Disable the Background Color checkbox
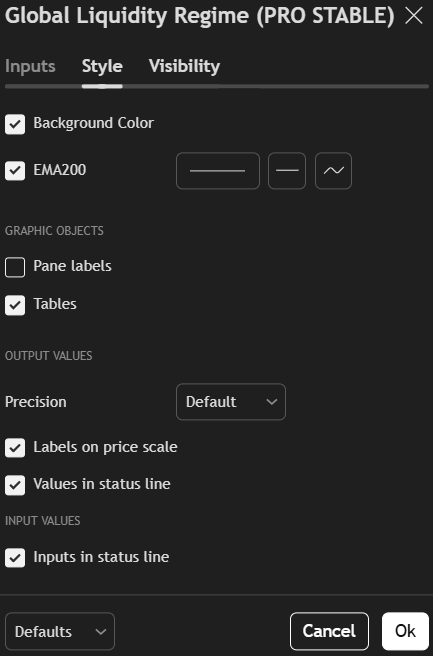 [15, 124]
